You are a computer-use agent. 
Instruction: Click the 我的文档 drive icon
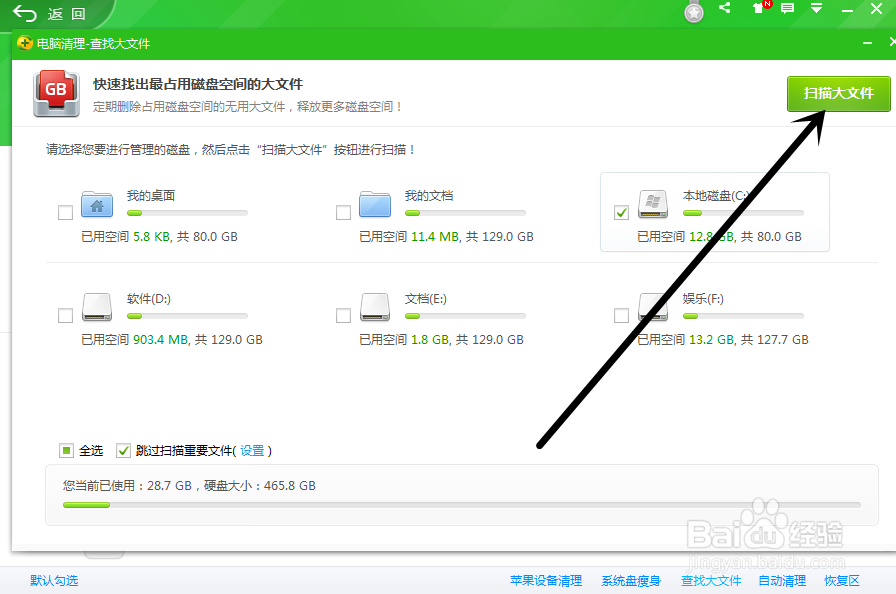click(375, 204)
